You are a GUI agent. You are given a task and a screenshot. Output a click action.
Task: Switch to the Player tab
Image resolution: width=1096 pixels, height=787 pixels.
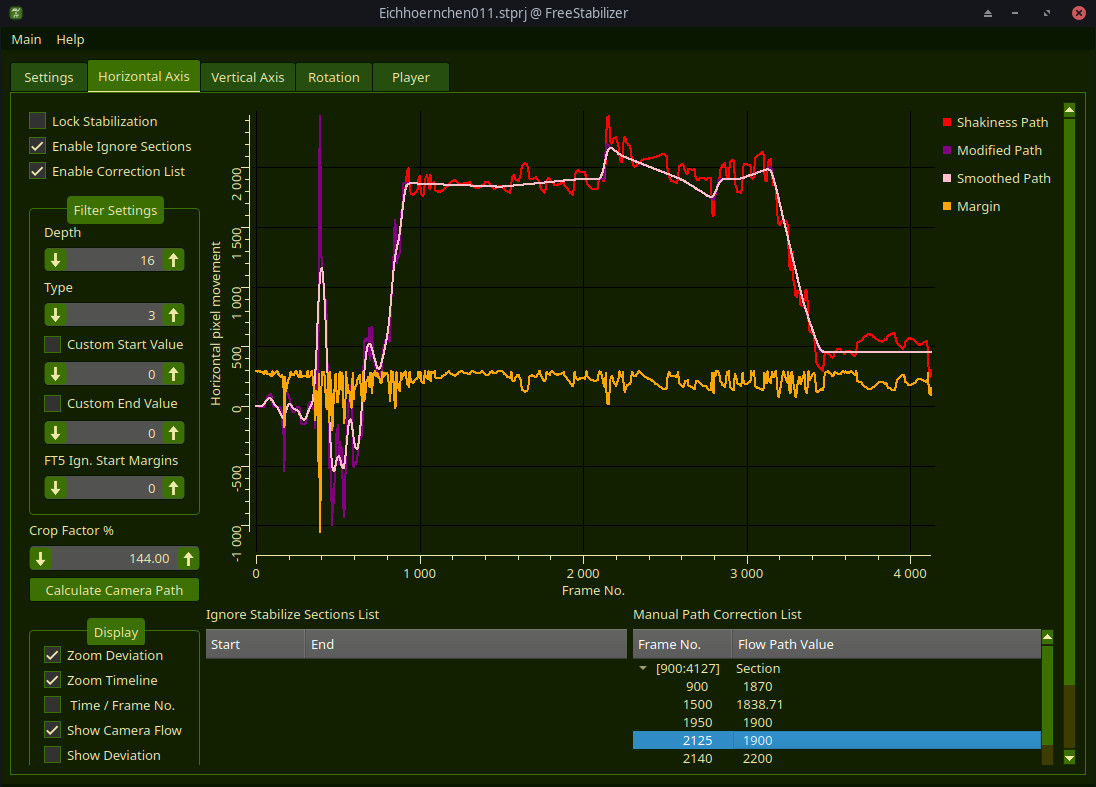pyautogui.click(x=410, y=77)
